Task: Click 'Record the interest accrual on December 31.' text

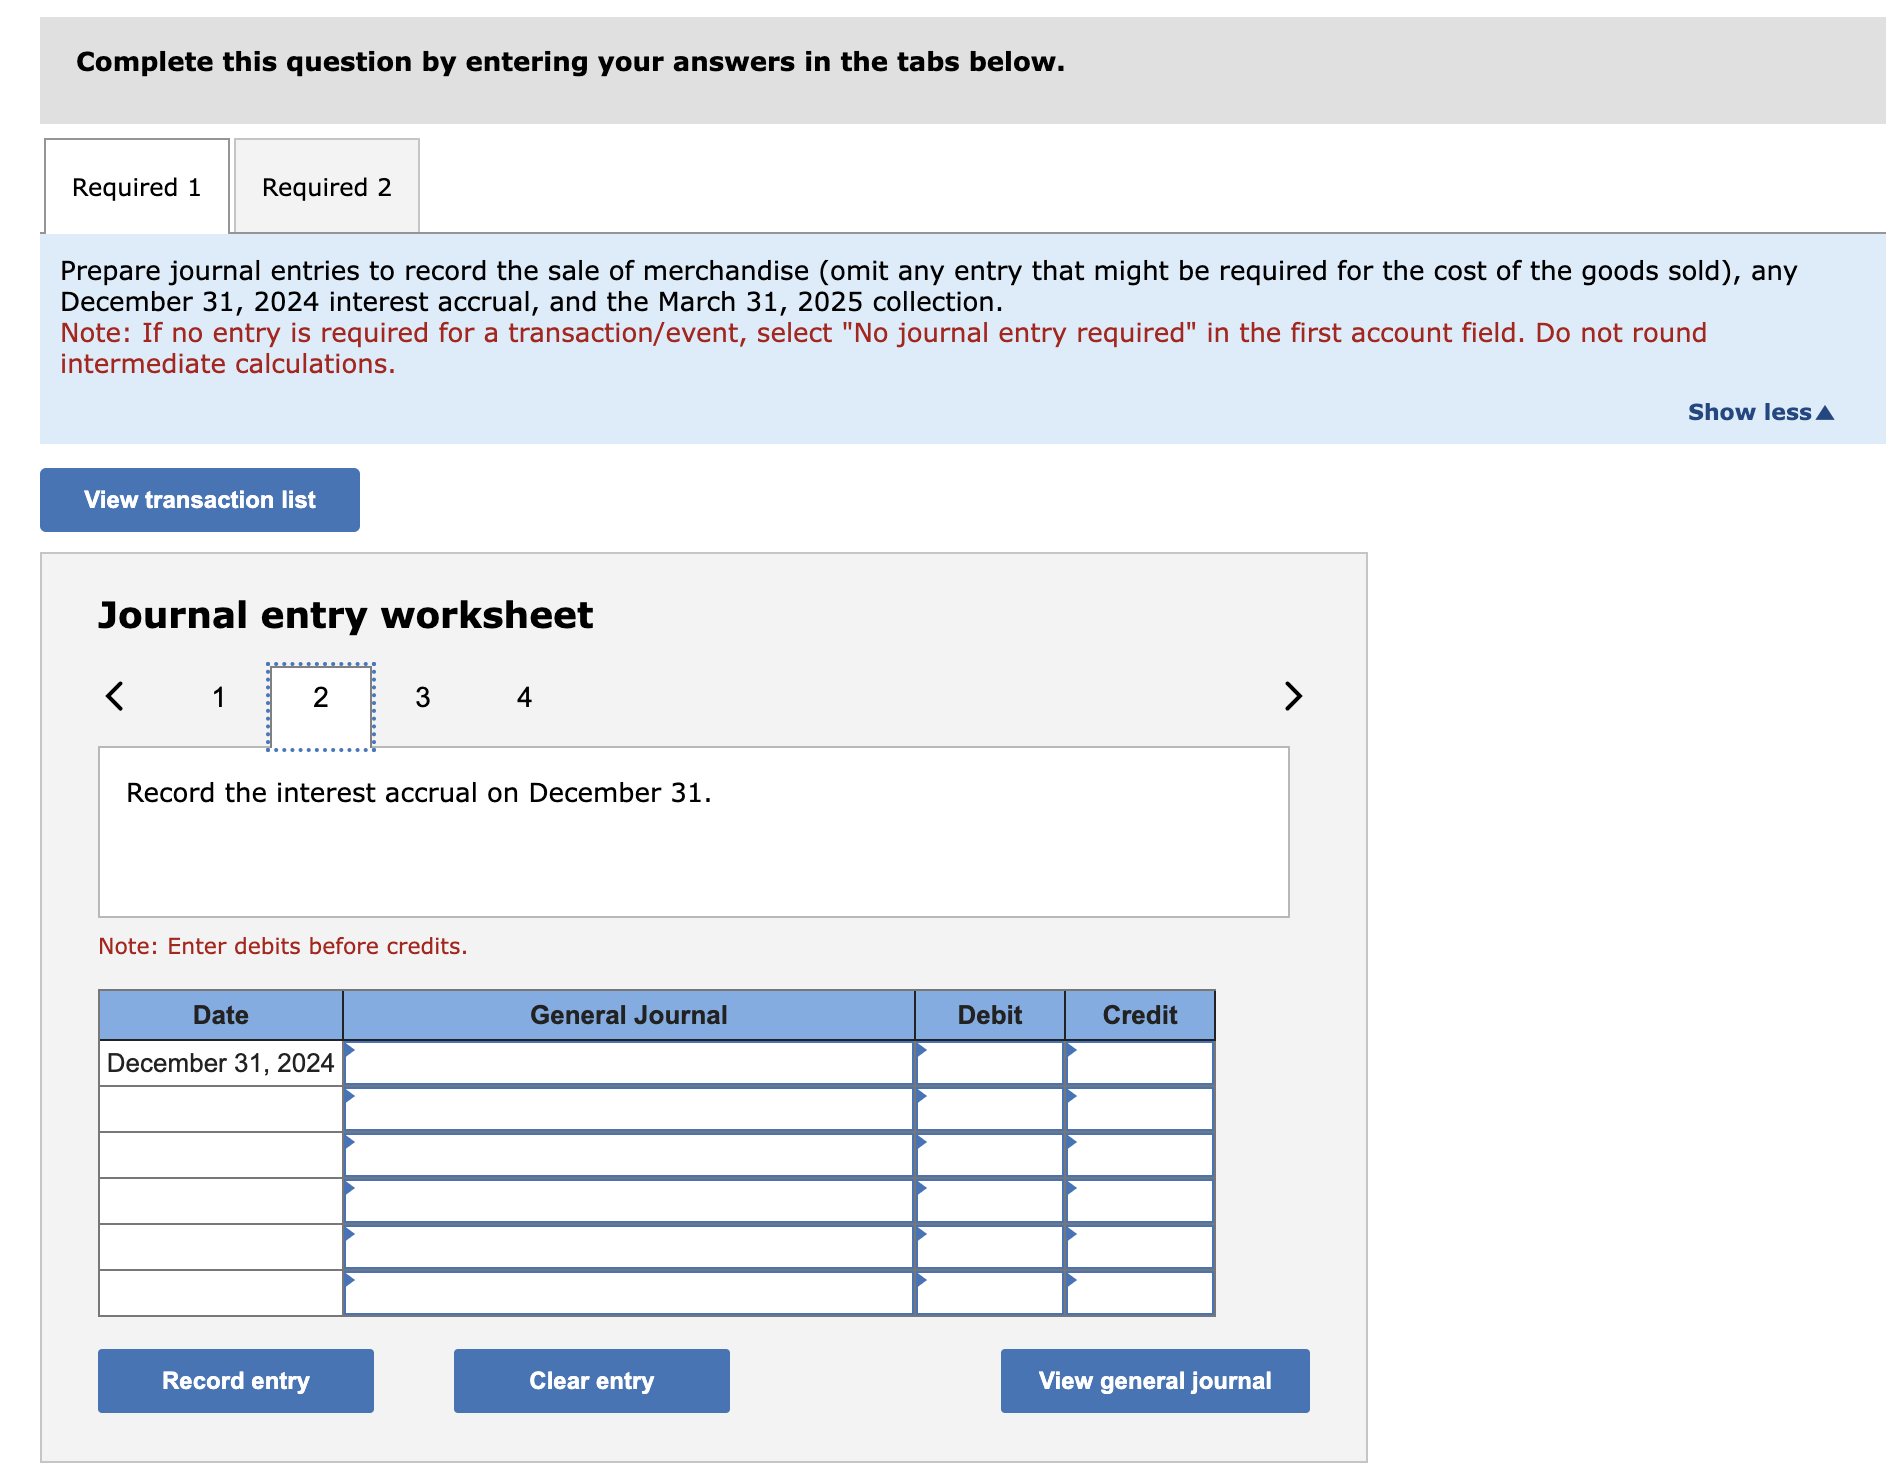Action: pyautogui.click(x=419, y=793)
